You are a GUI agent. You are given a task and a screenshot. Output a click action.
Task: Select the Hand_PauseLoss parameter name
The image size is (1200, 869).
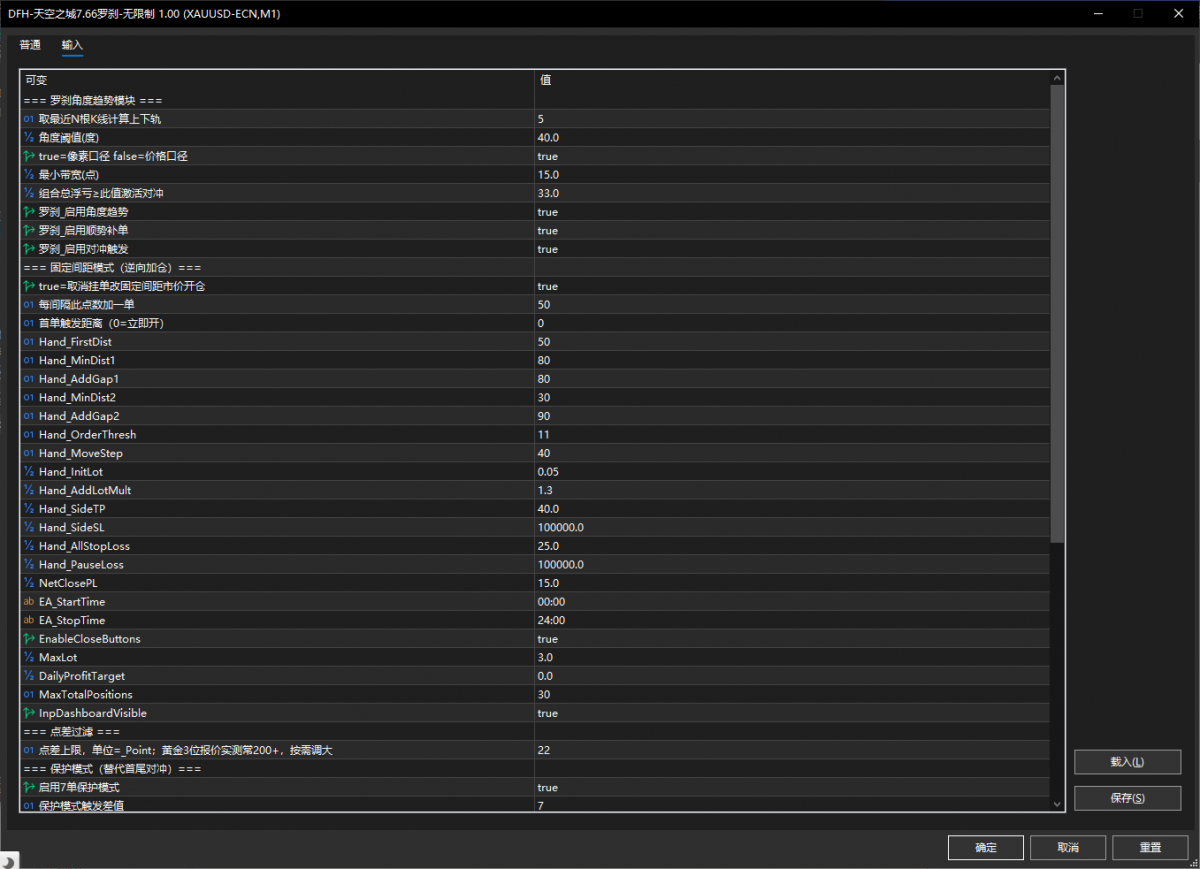click(82, 565)
